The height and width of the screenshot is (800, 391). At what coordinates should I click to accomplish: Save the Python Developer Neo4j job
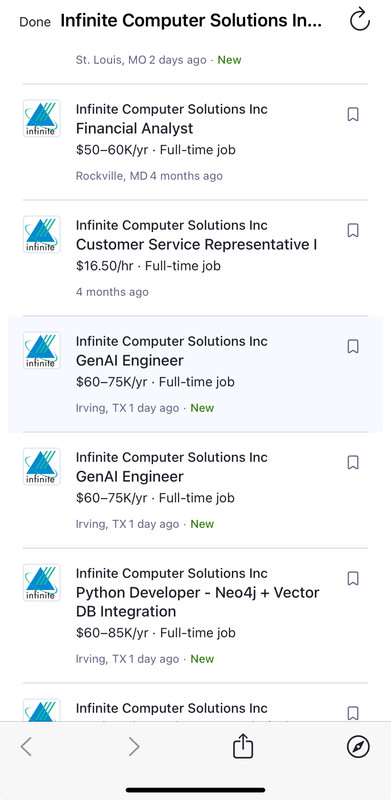353,578
